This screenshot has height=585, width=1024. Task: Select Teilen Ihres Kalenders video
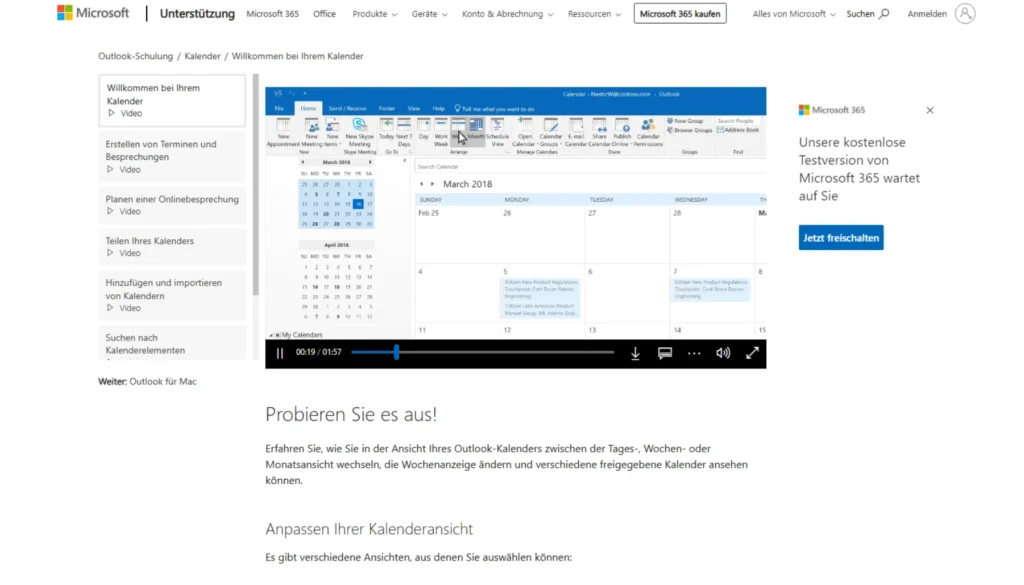pos(172,246)
